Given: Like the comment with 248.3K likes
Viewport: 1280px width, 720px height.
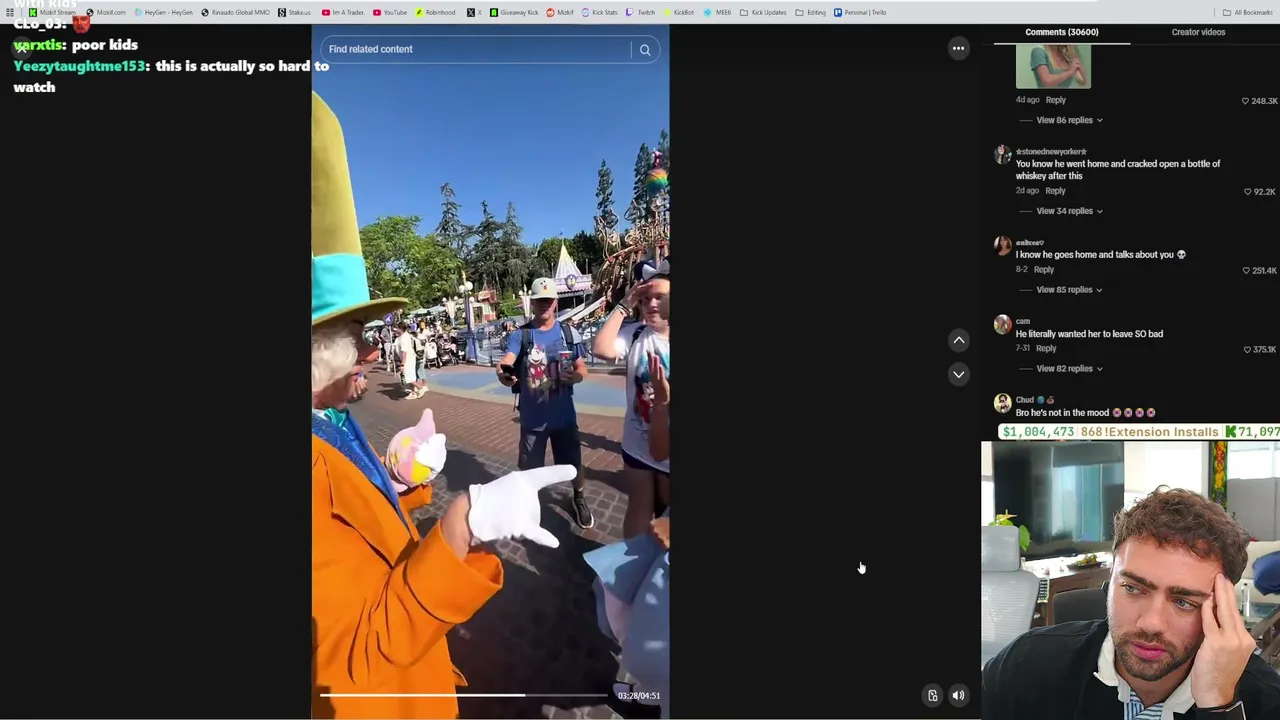Looking at the screenshot, I should pyautogui.click(x=1245, y=101).
